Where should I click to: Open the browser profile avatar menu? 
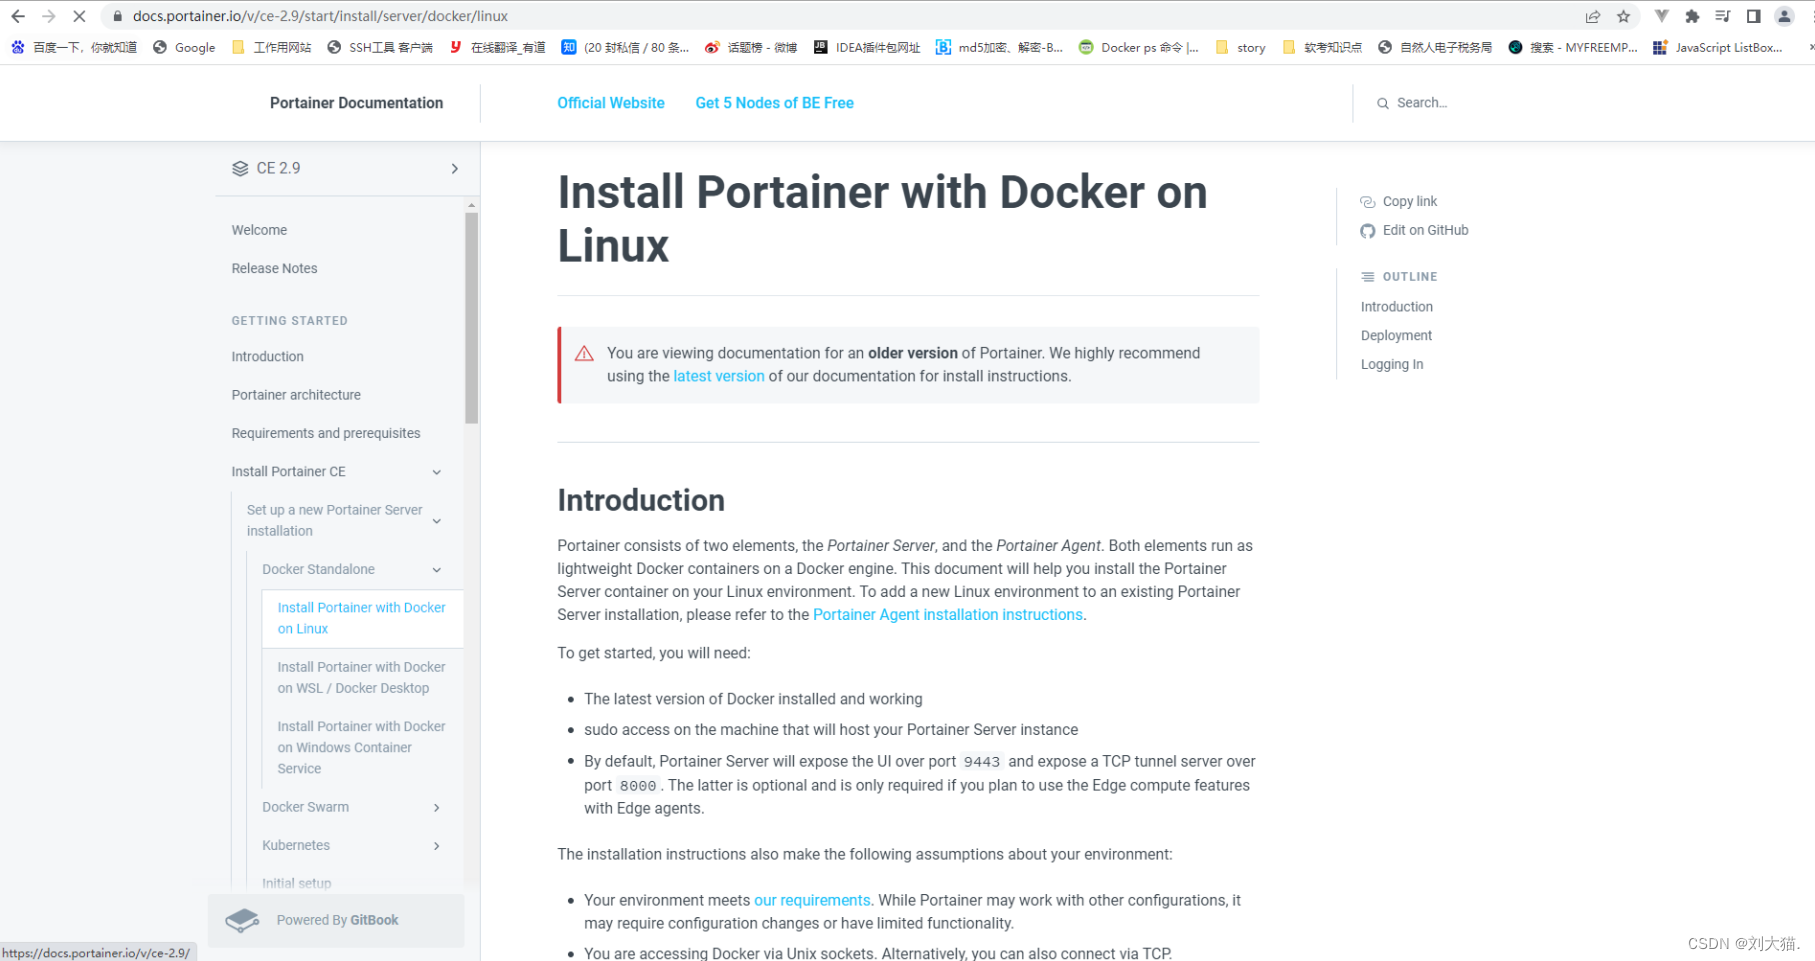[x=1784, y=16]
